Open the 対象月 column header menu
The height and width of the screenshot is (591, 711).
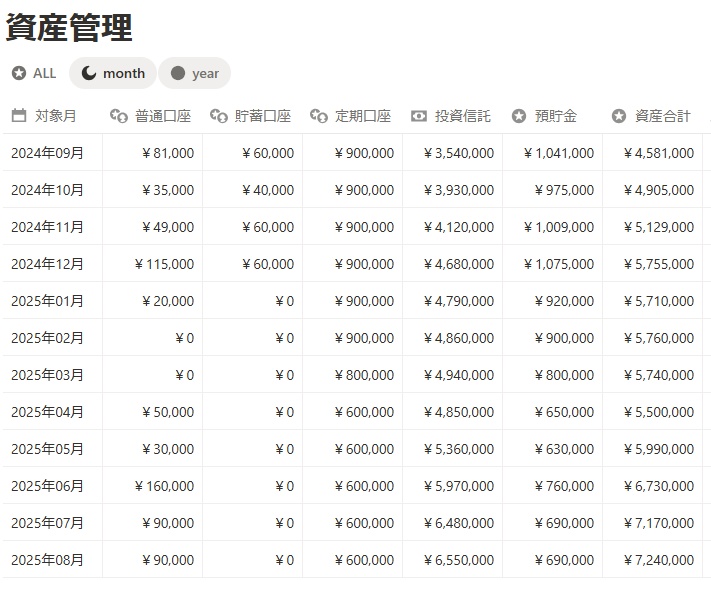[x=53, y=116]
